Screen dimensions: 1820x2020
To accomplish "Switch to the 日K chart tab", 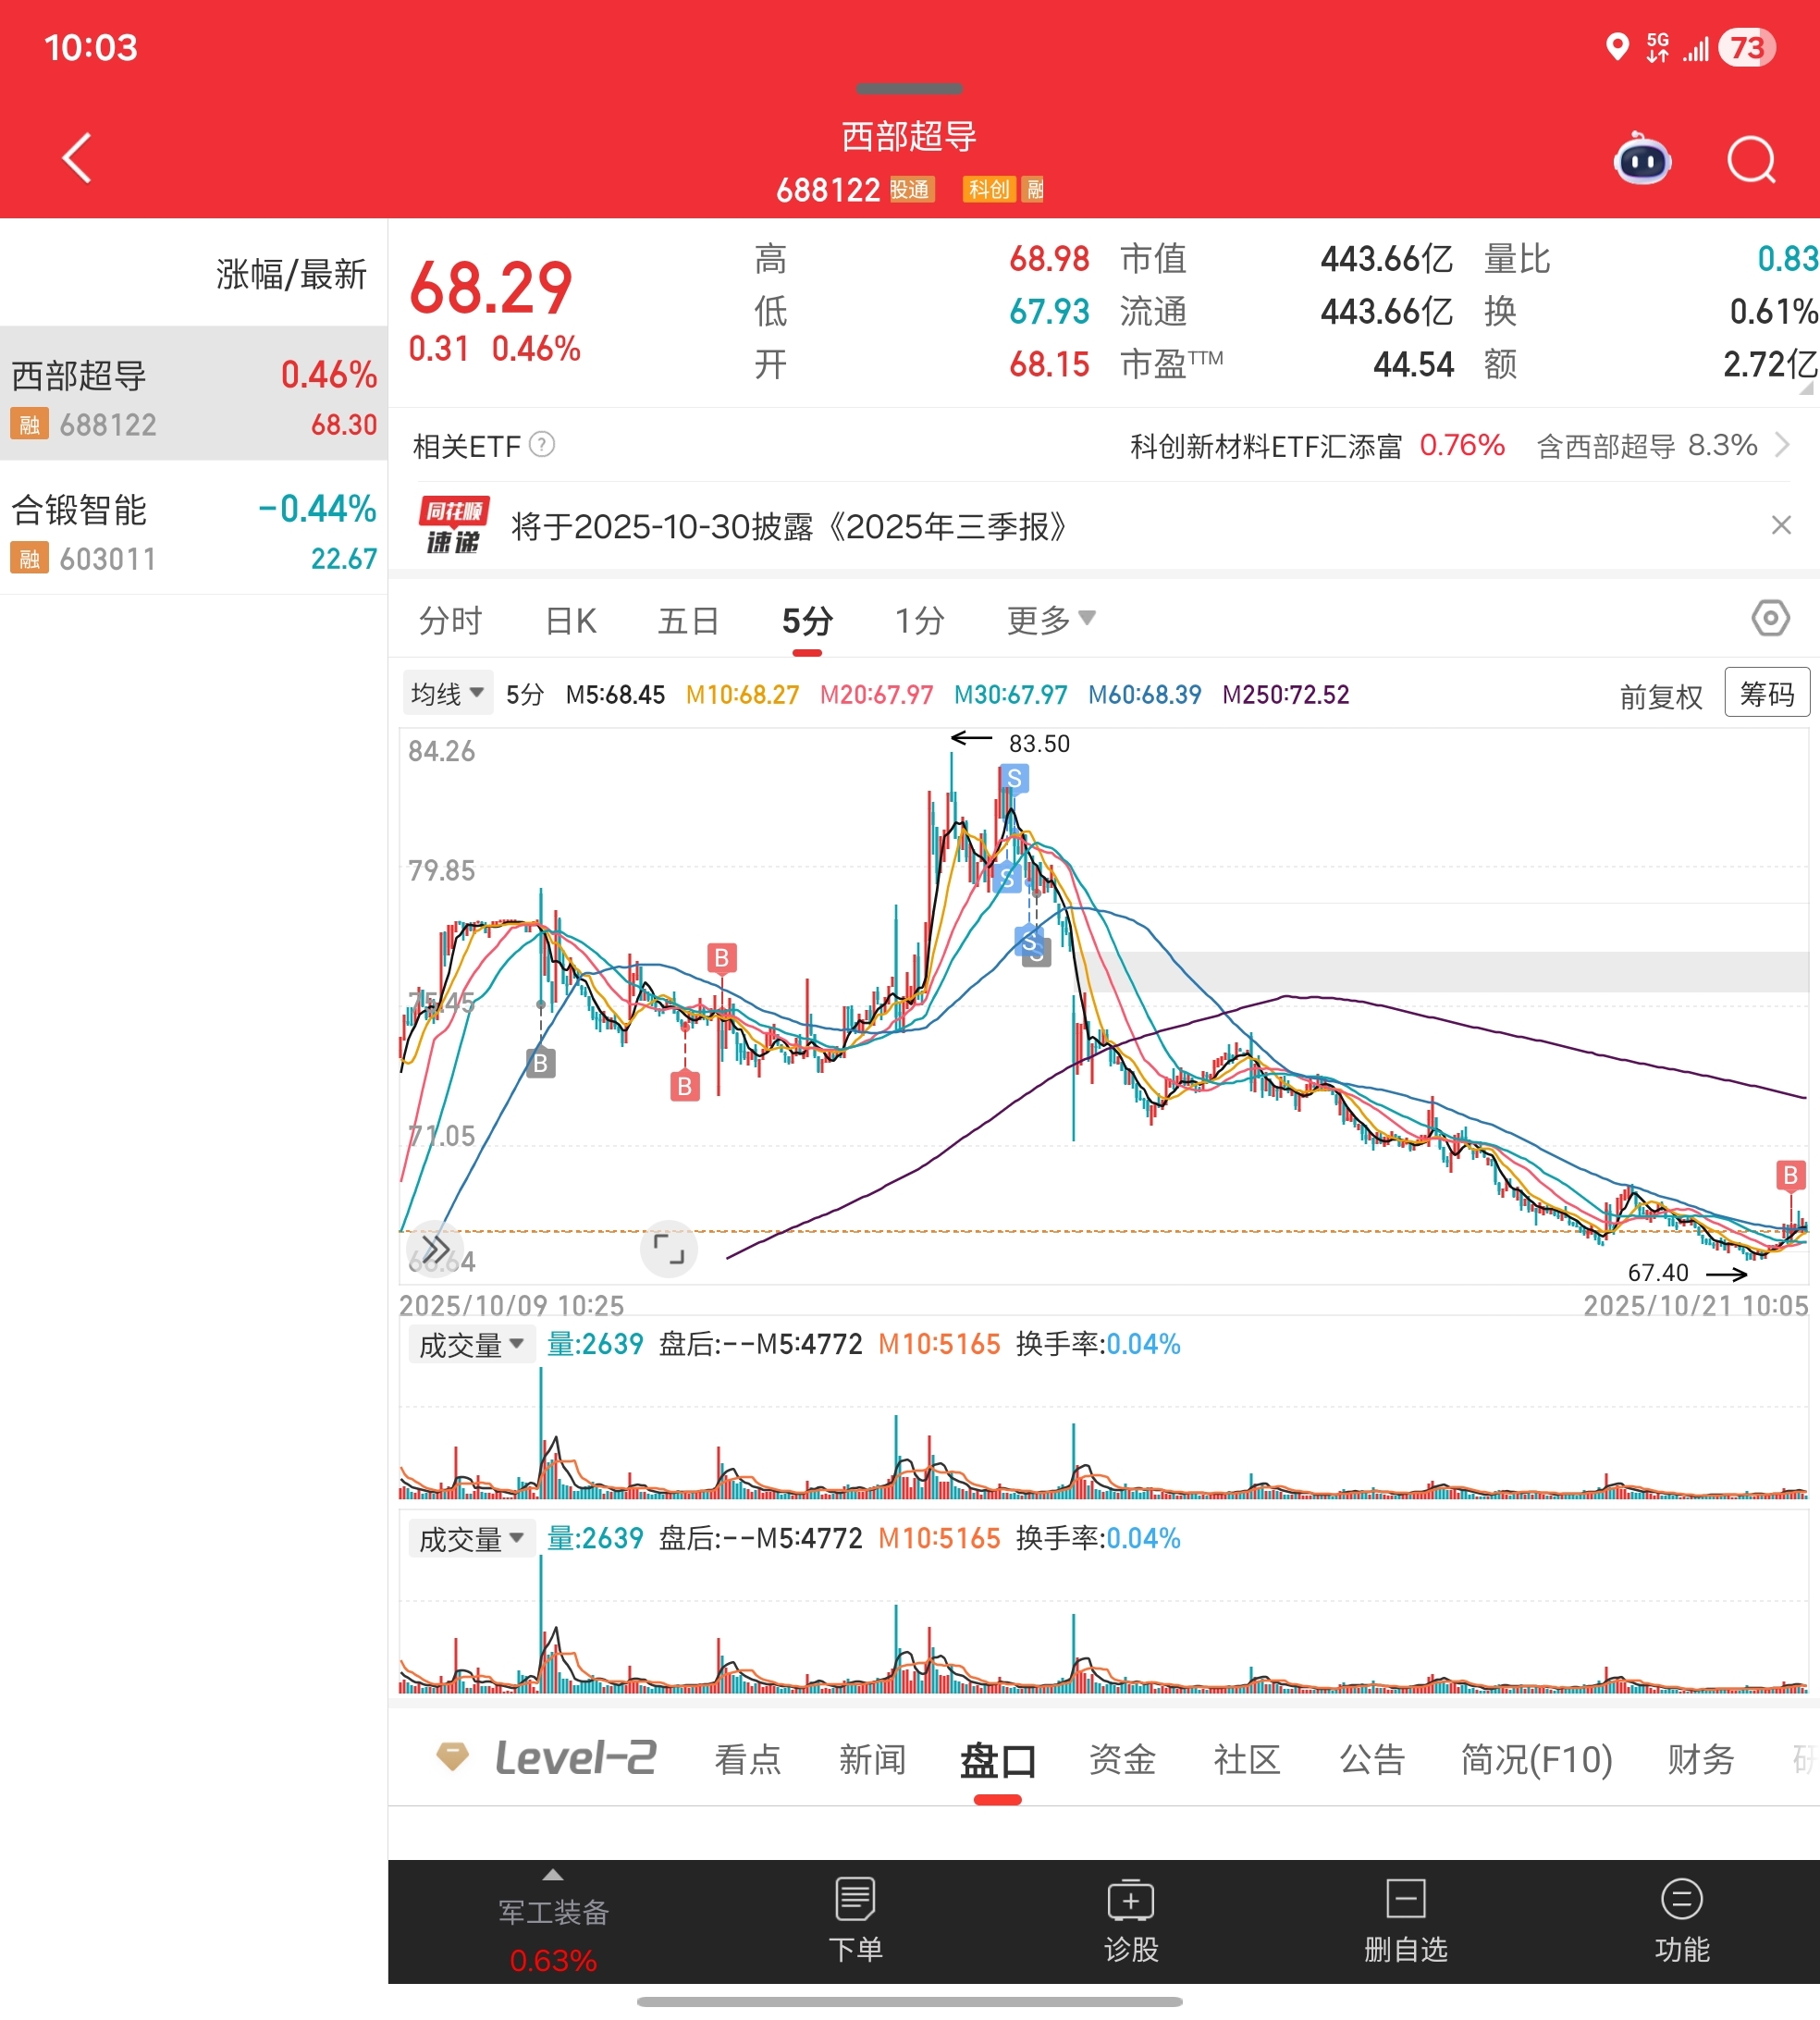I will click(x=571, y=621).
